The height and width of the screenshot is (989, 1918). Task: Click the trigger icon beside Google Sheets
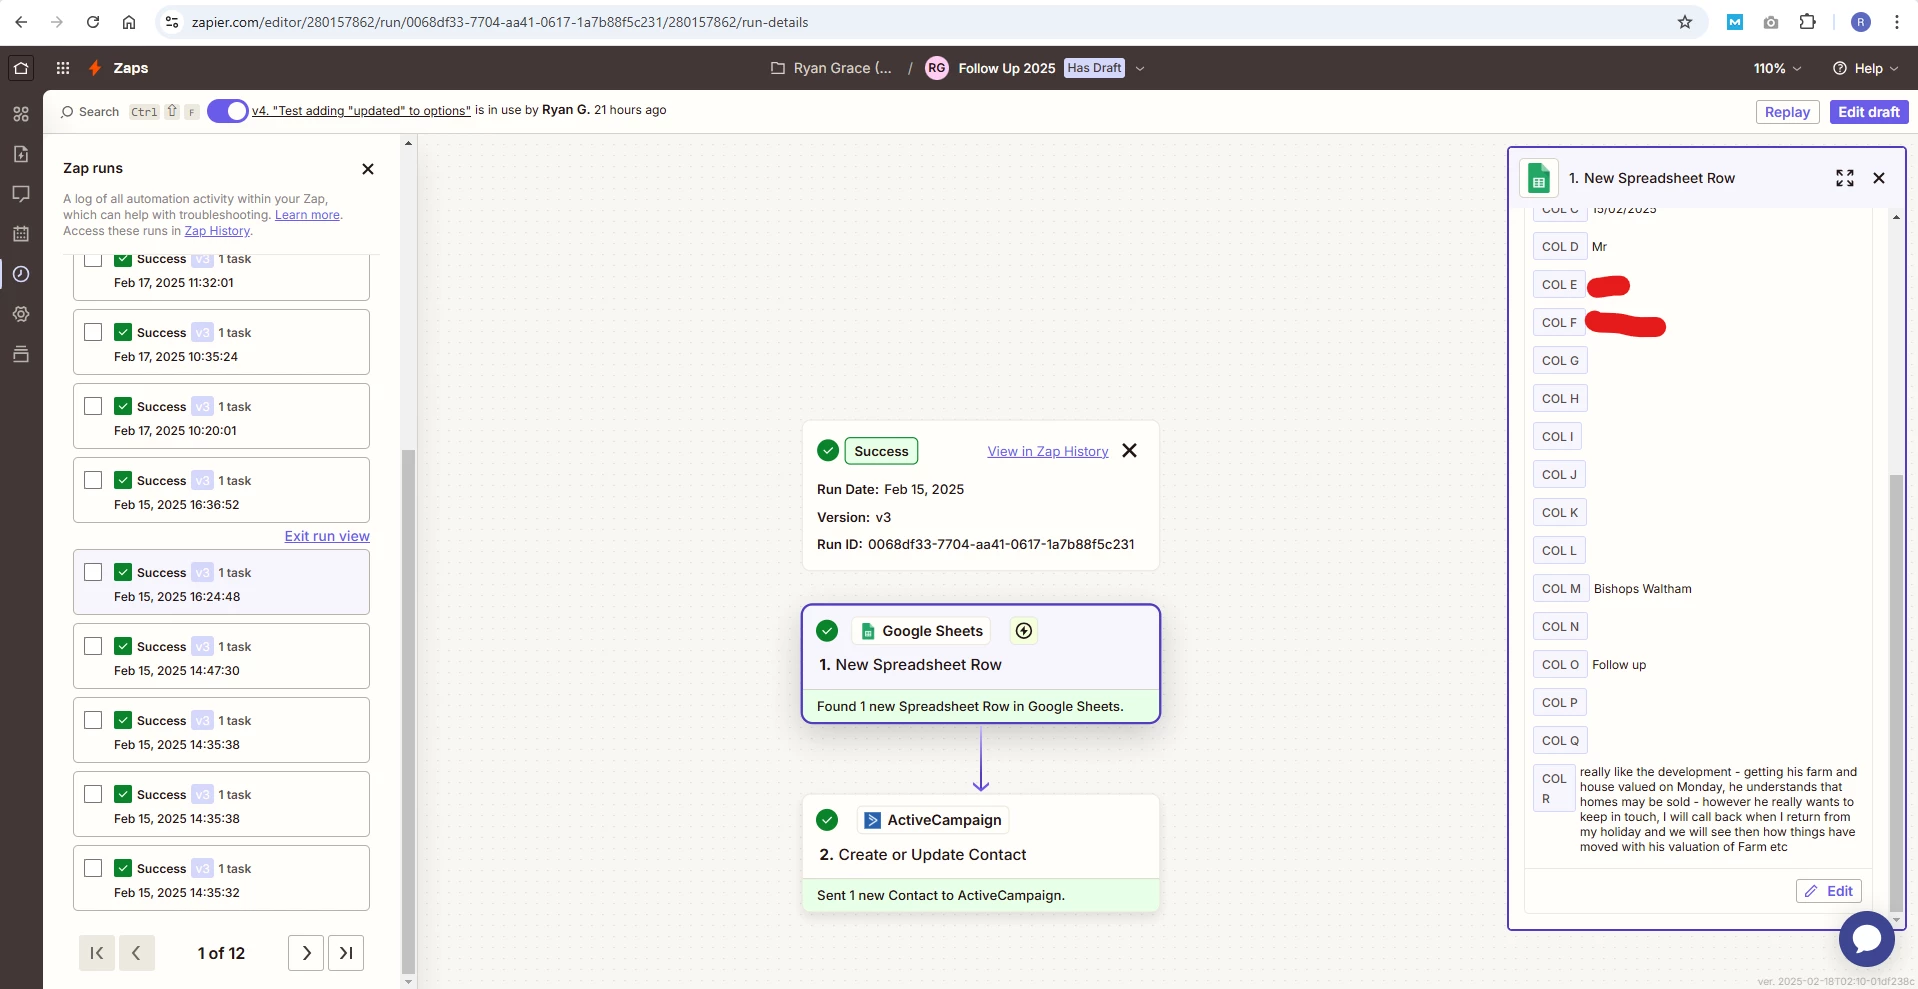tap(1024, 631)
